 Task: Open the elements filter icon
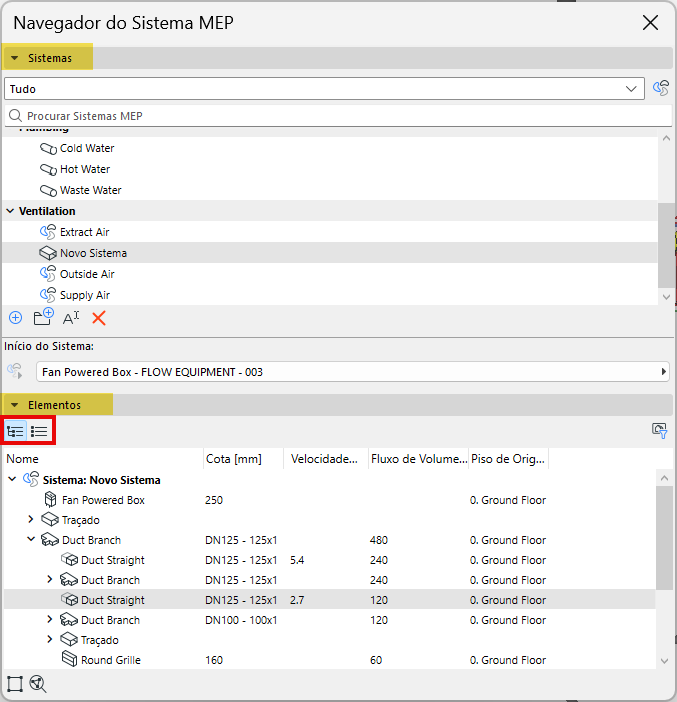(x=660, y=431)
